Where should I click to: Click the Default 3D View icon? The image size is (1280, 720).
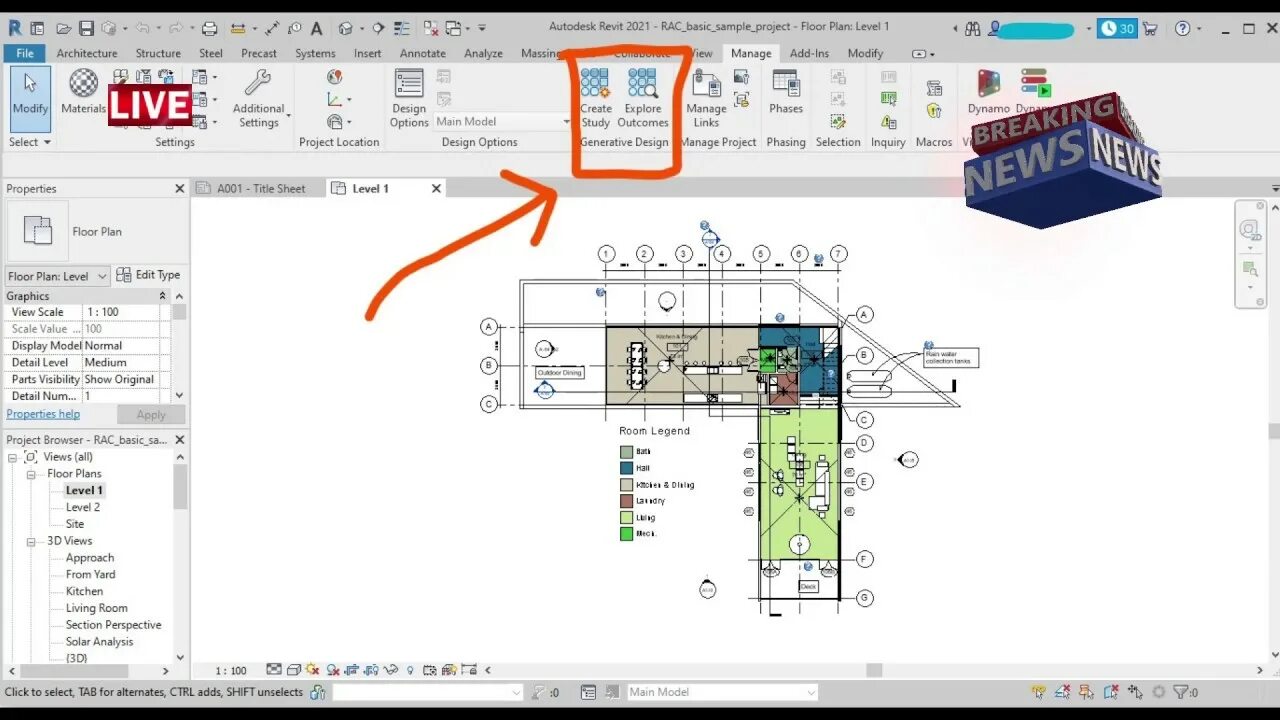346,28
